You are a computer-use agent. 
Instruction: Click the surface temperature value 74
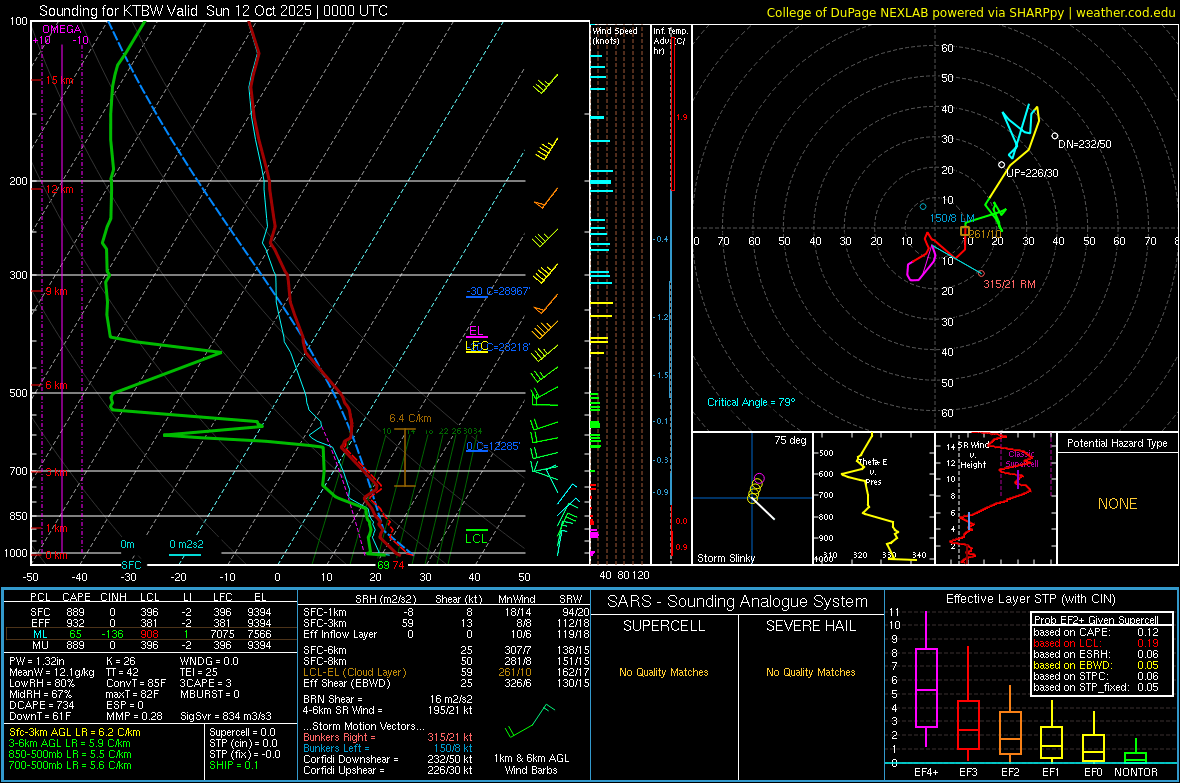point(398,565)
